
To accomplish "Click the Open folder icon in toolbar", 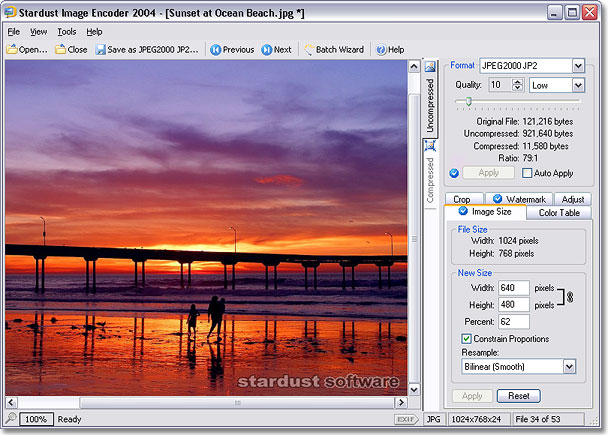I will pyautogui.click(x=12, y=50).
